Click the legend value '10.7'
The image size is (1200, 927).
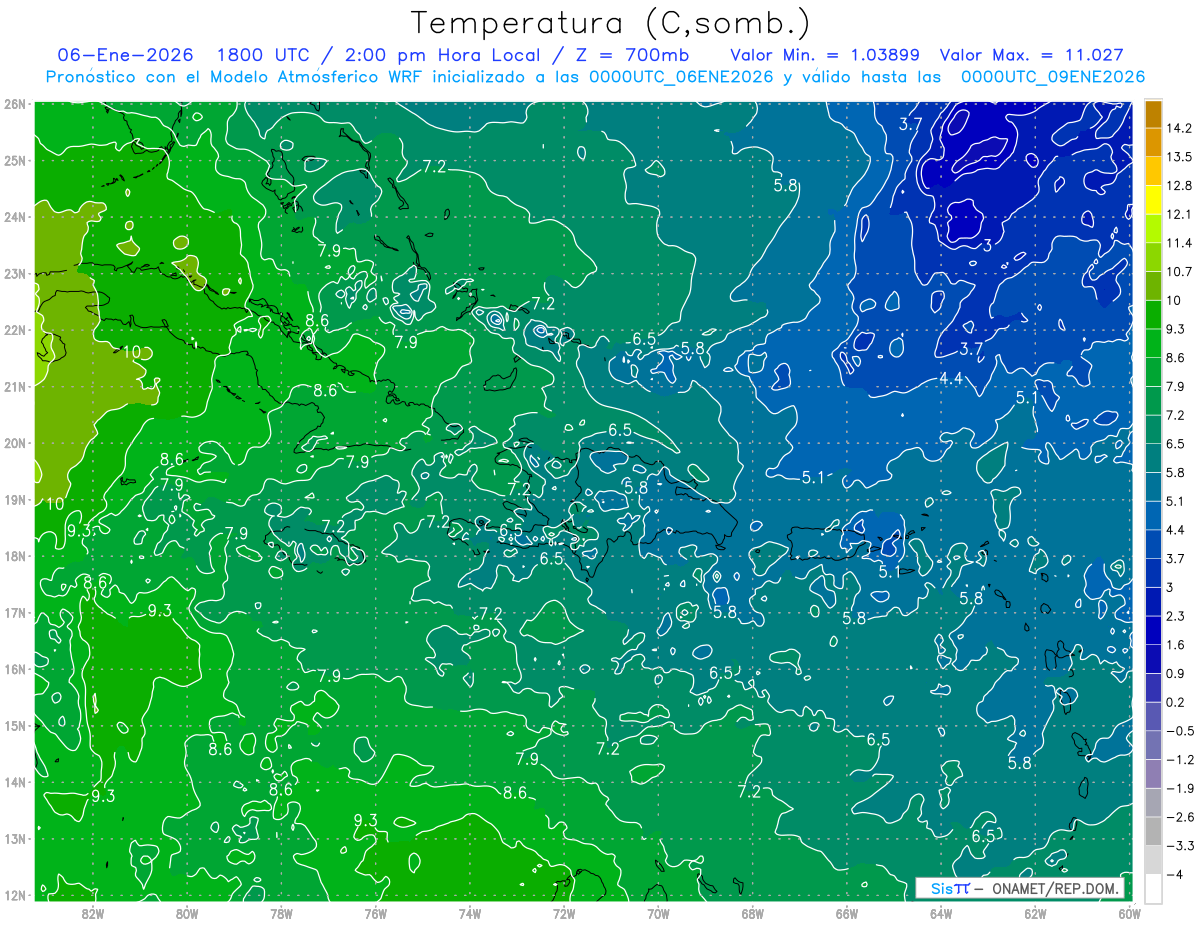[x=1179, y=272]
